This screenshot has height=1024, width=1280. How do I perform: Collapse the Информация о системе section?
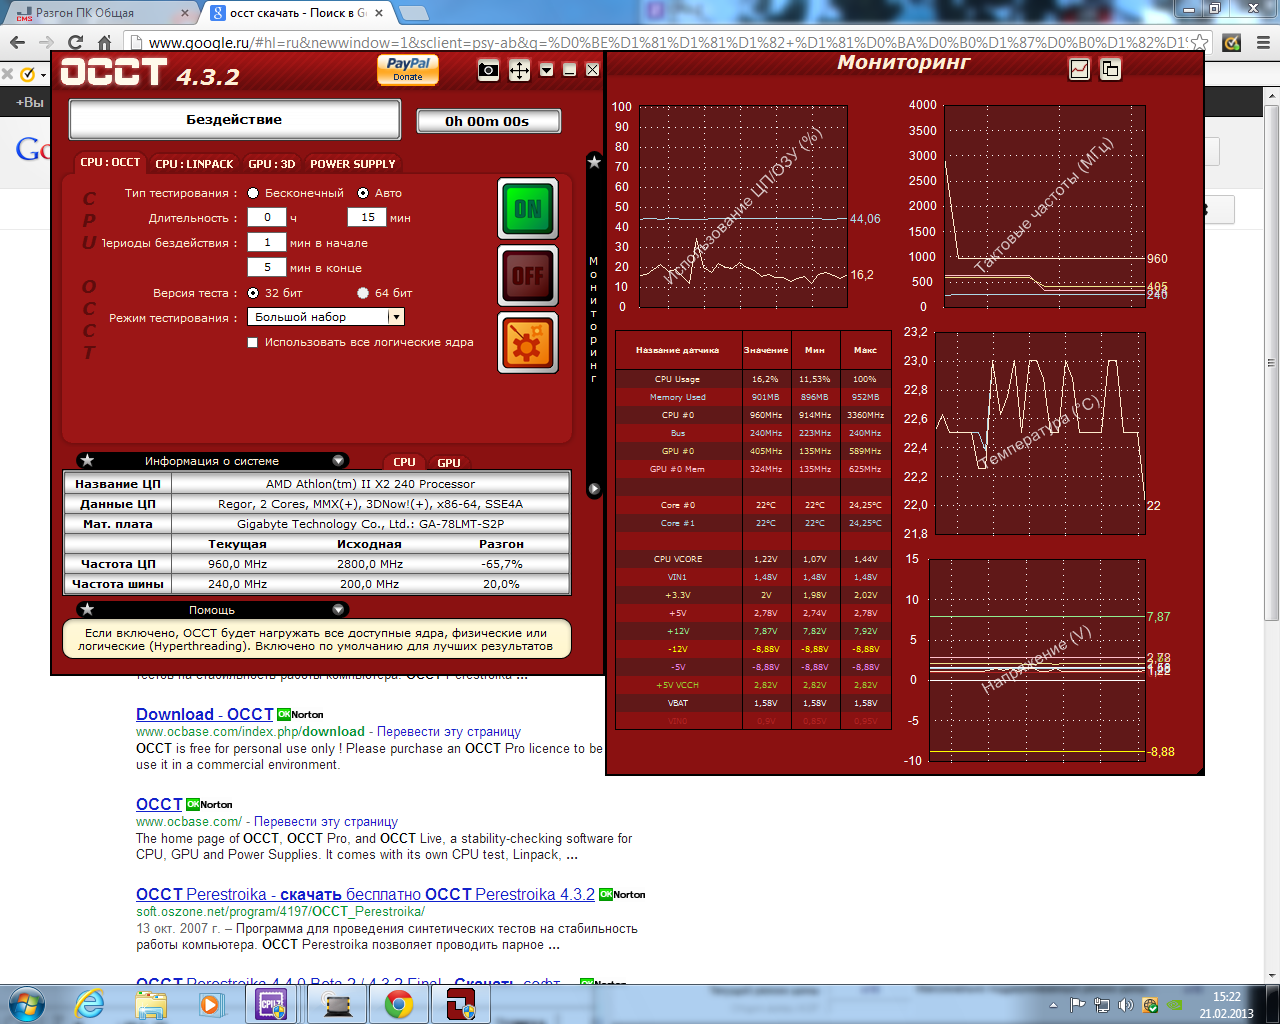coord(338,461)
